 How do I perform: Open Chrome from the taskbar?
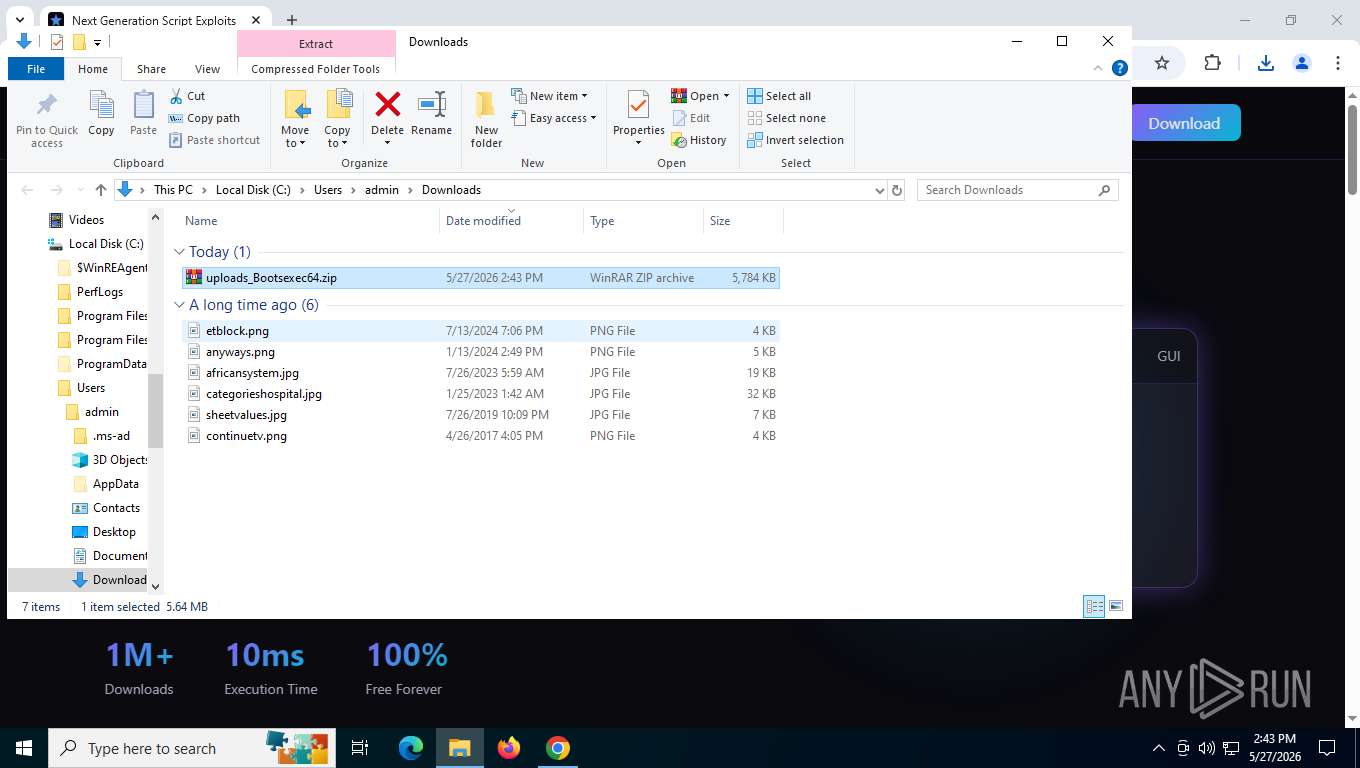[558, 748]
